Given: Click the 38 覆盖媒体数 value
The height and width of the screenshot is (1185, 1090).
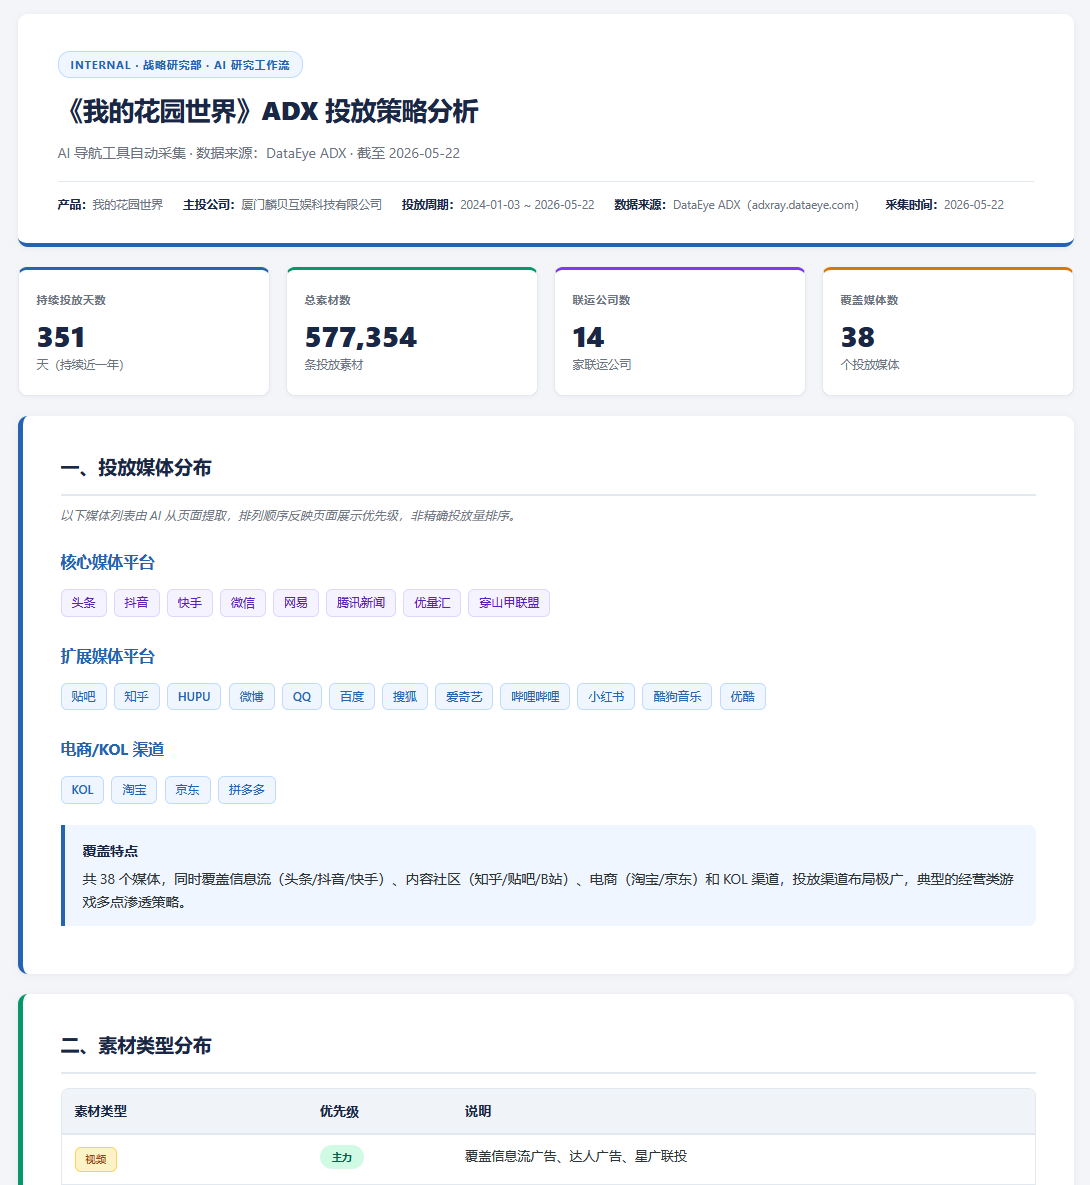Looking at the screenshot, I should click(857, 337).
